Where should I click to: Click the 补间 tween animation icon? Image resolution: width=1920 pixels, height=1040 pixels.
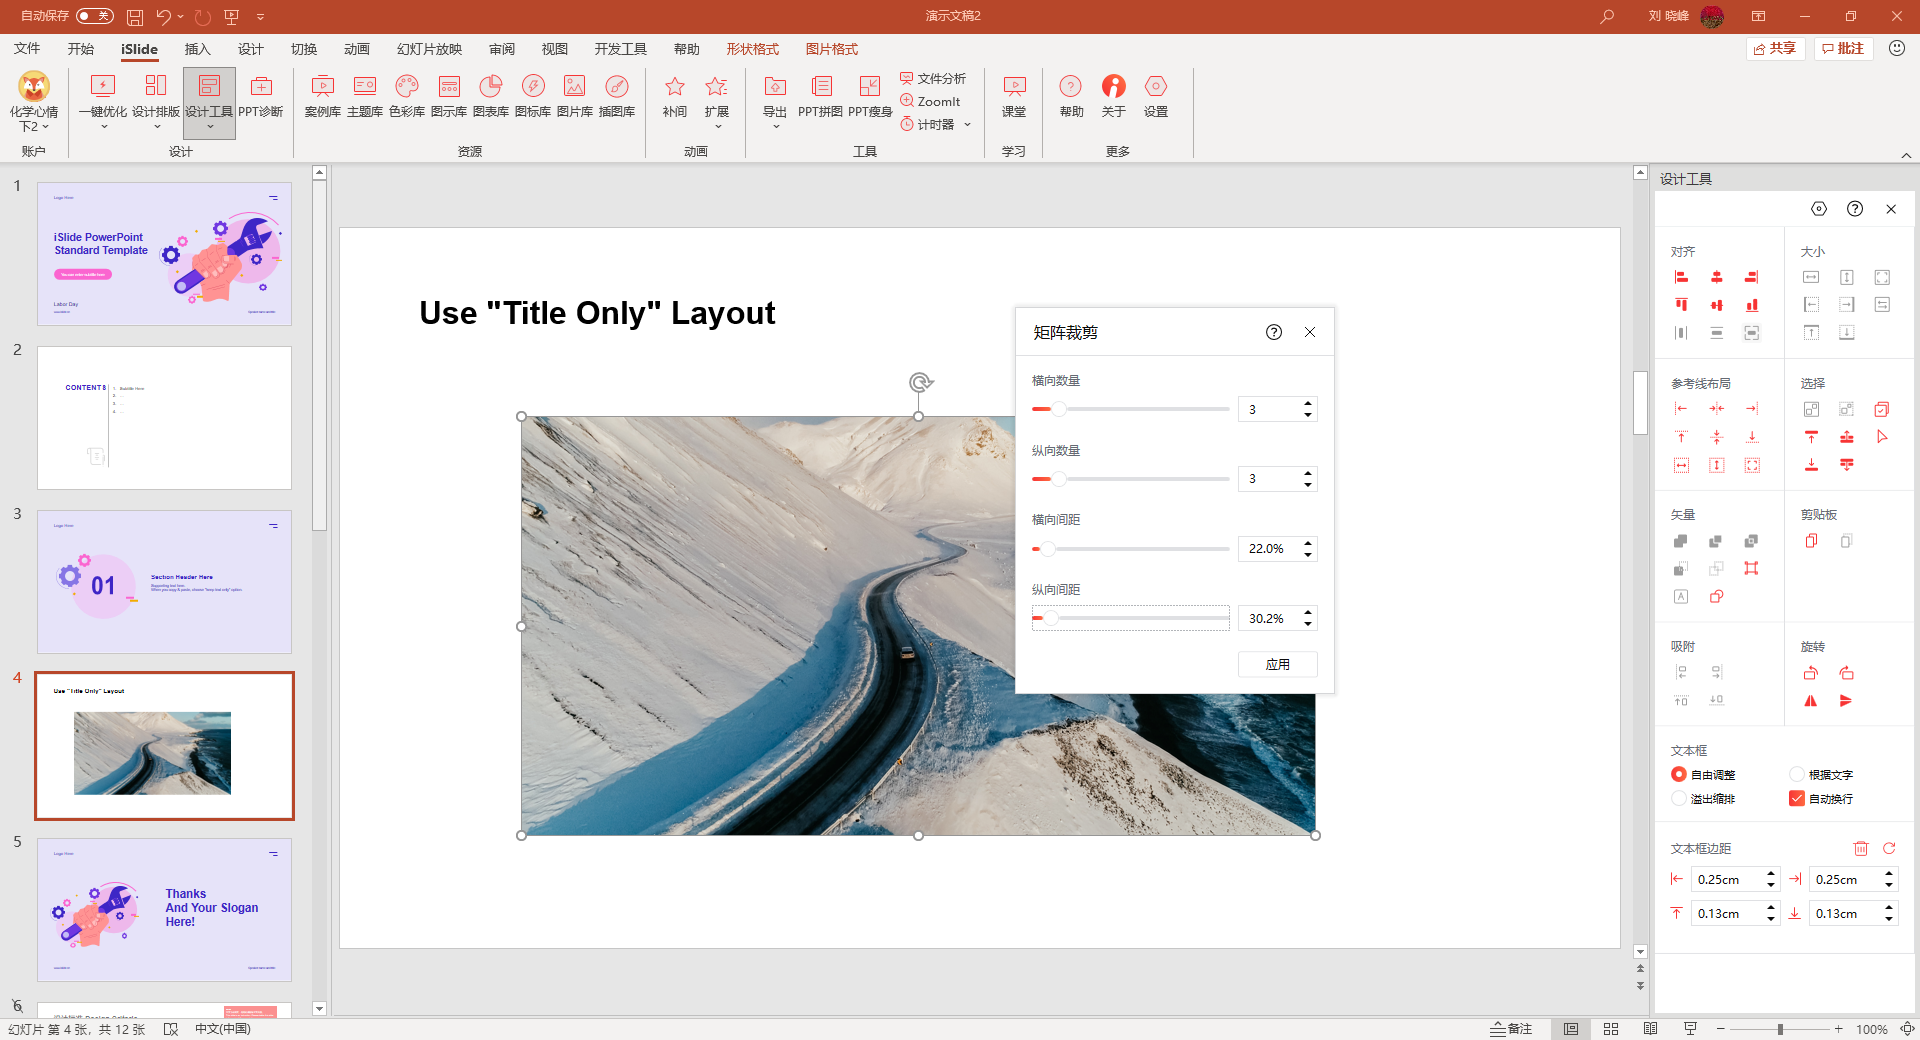coord(674,96)
